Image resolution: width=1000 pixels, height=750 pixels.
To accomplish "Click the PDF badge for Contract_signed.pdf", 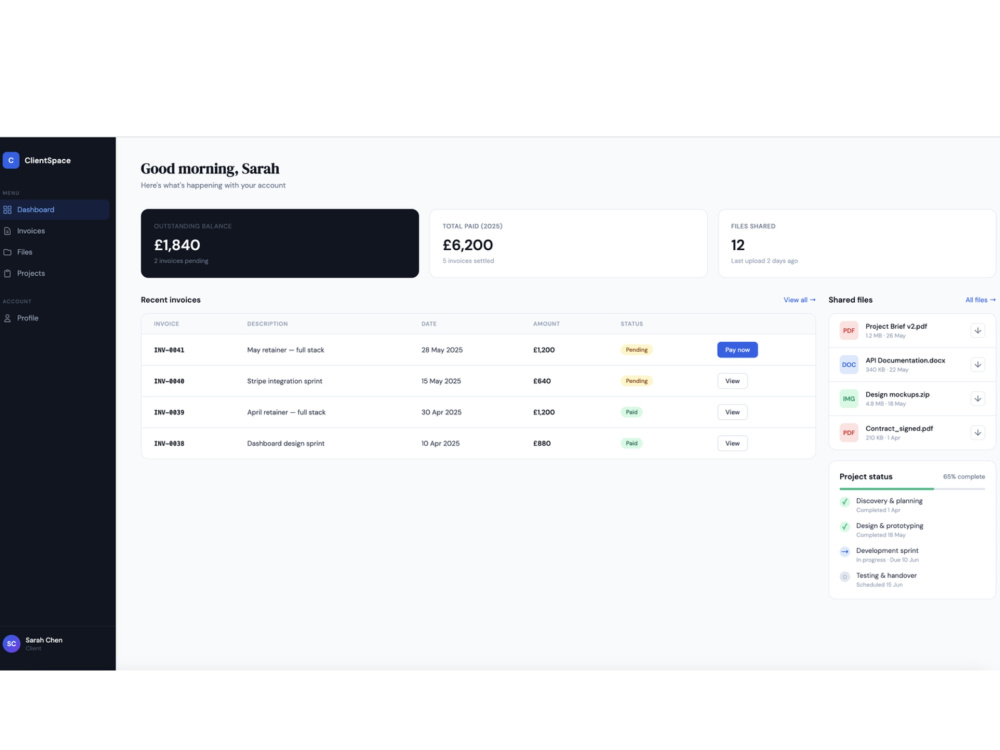I will pyautogui.click(x=849, y=432).
